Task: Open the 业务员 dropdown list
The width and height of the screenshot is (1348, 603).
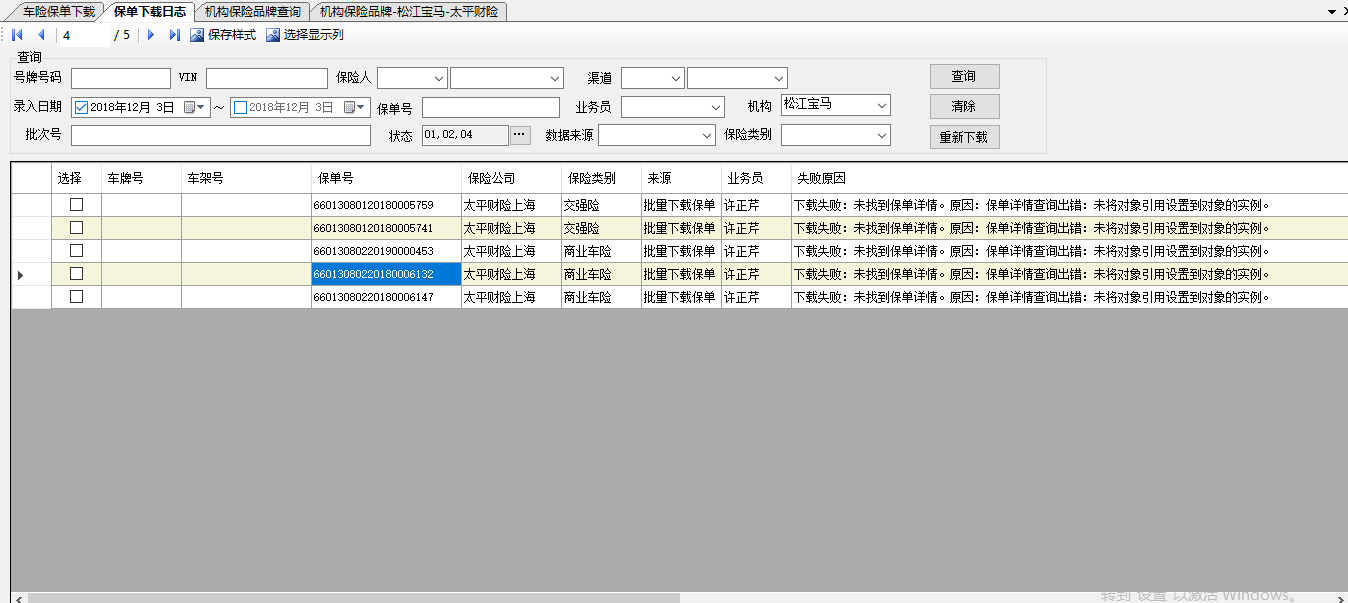Action: click(x=715, y=107)
